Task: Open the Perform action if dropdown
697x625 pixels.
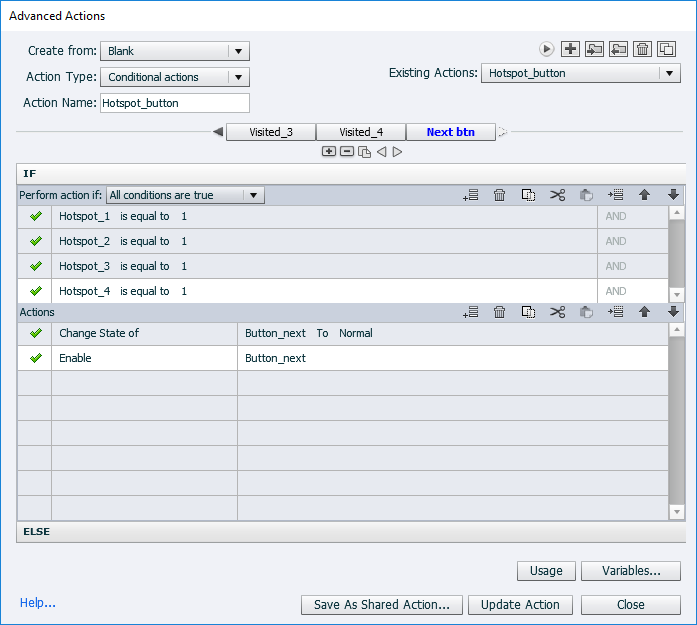Action: (185, 195)
